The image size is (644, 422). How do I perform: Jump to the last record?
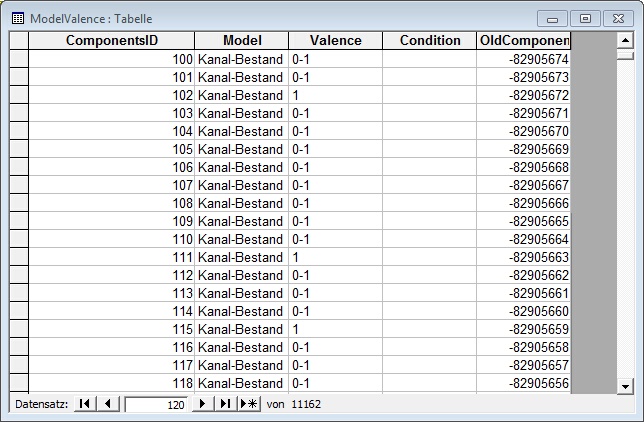[x=225, y=404]
